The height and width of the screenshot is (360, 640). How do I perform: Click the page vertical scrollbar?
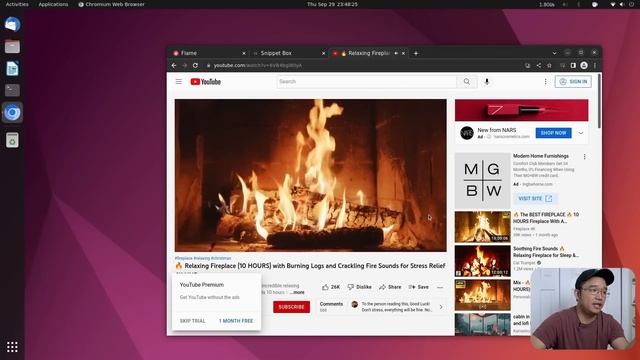[599, 102]
